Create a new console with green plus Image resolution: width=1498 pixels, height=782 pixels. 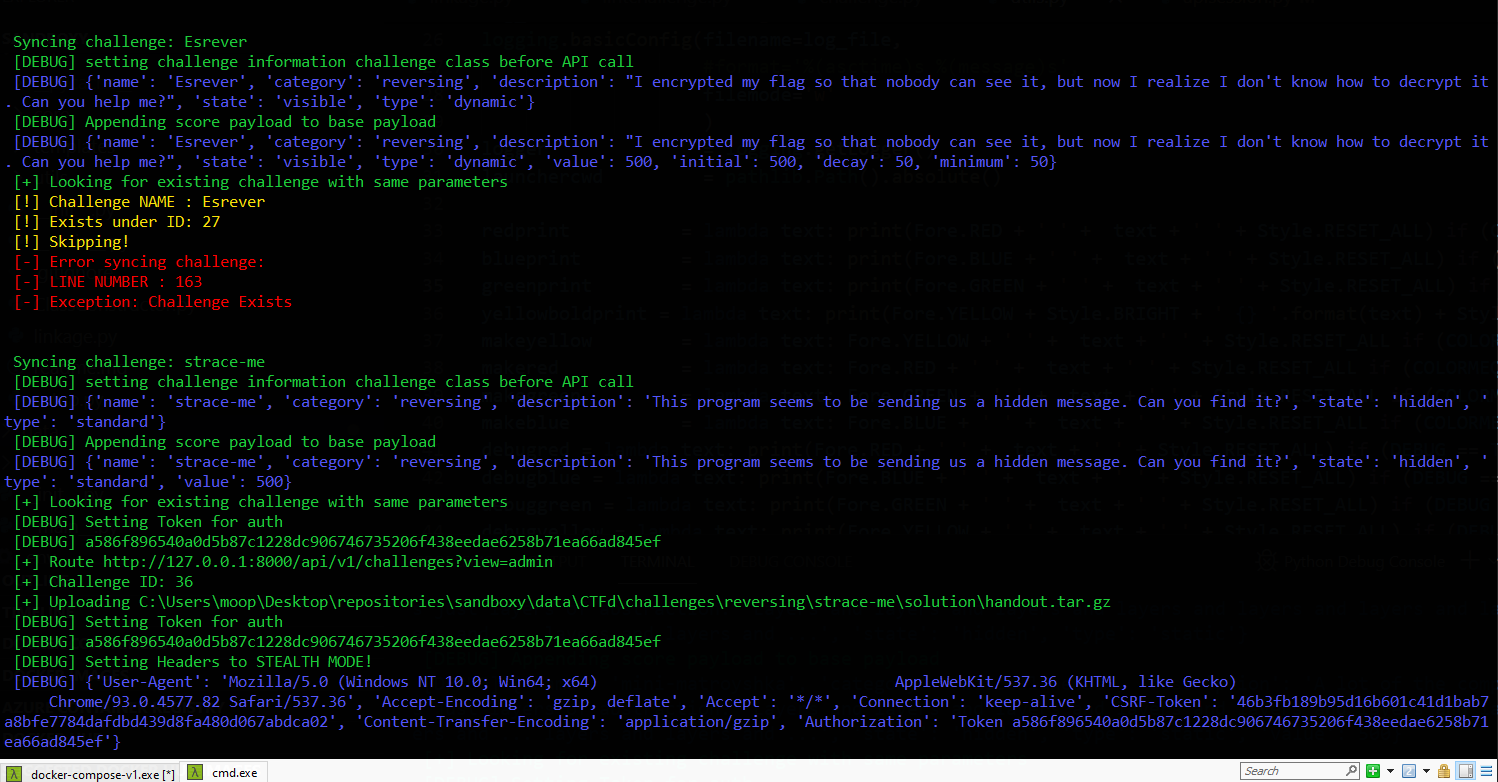pos(1373,771)
